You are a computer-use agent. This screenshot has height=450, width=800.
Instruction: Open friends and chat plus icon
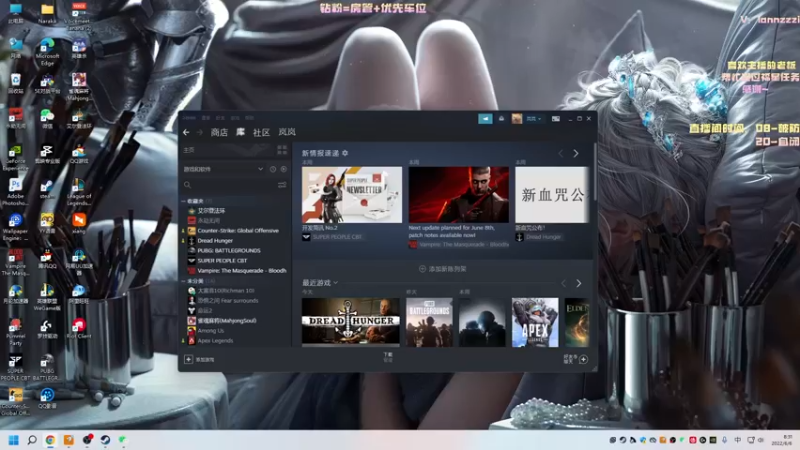[584, 359]
